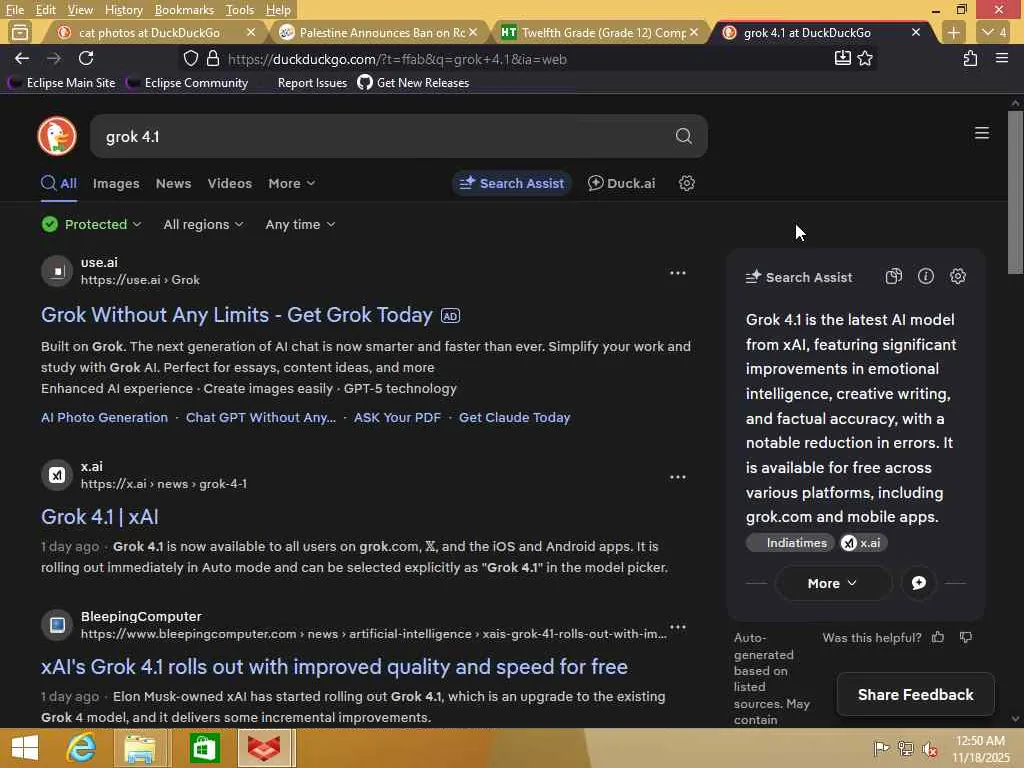Image resolution: width=1024 pixels, height=768 pixels.
Task: Open Firefox application menu
Action: pos(1002,59)
